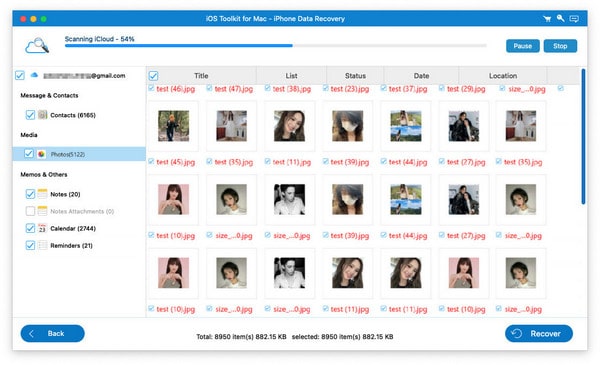
Task: Uncheck the test (45).jpg checkbox
Action: pos(151,161)
